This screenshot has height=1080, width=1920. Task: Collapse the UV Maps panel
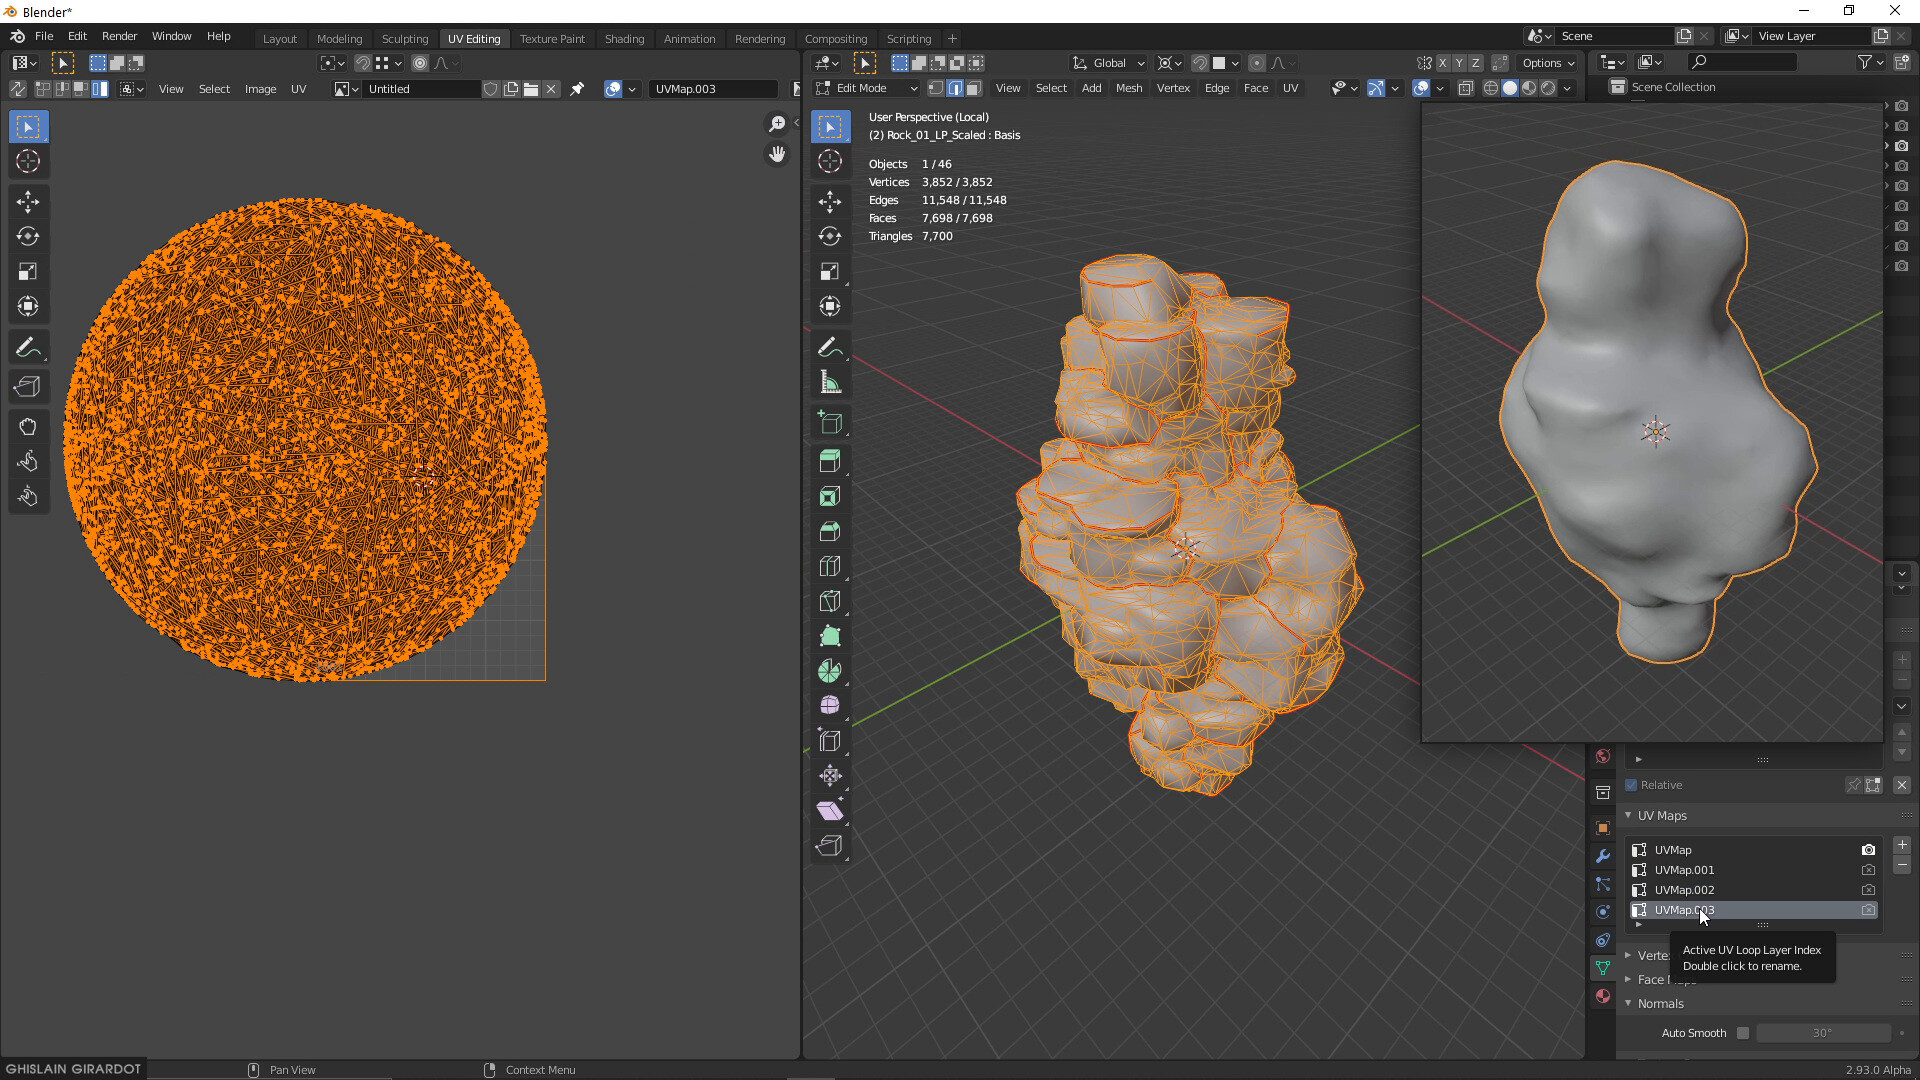pyautogui.click(x=1629, y=815)
